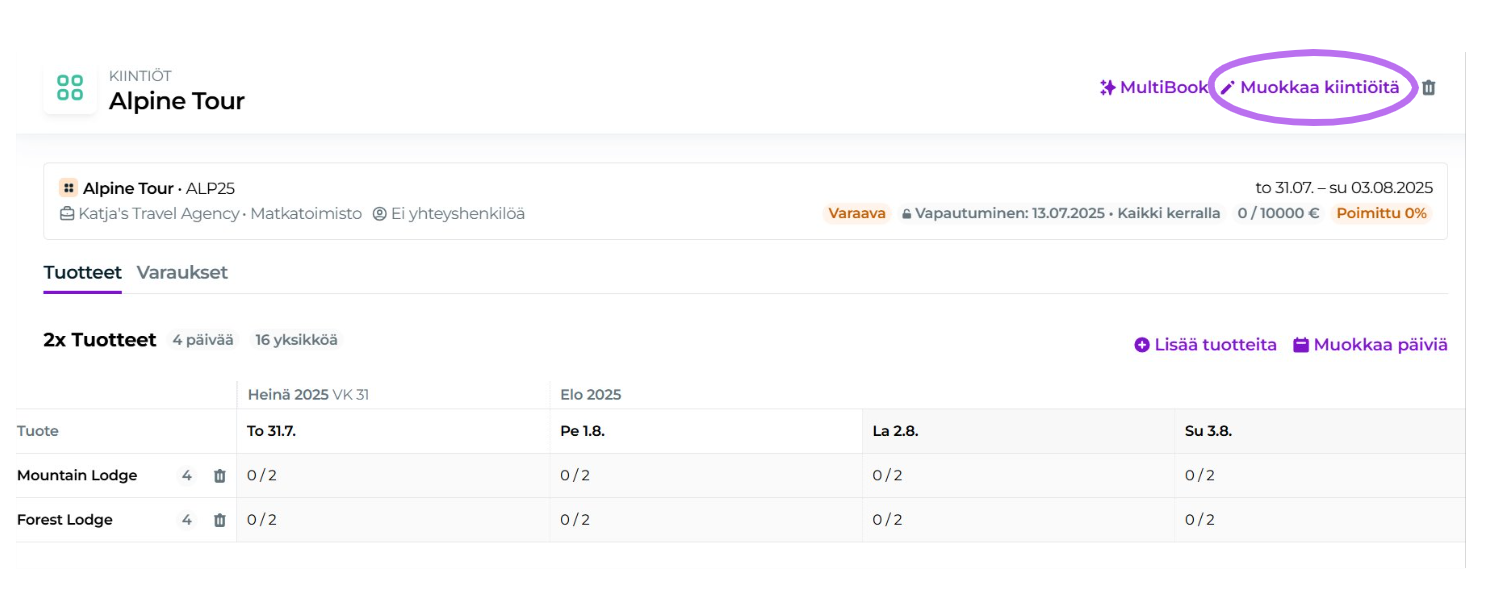Image resolution: width=1498 pixels, height=603 pixels.
Task: Delete the Mountain Lodge product row
Action: coord(220,476)
